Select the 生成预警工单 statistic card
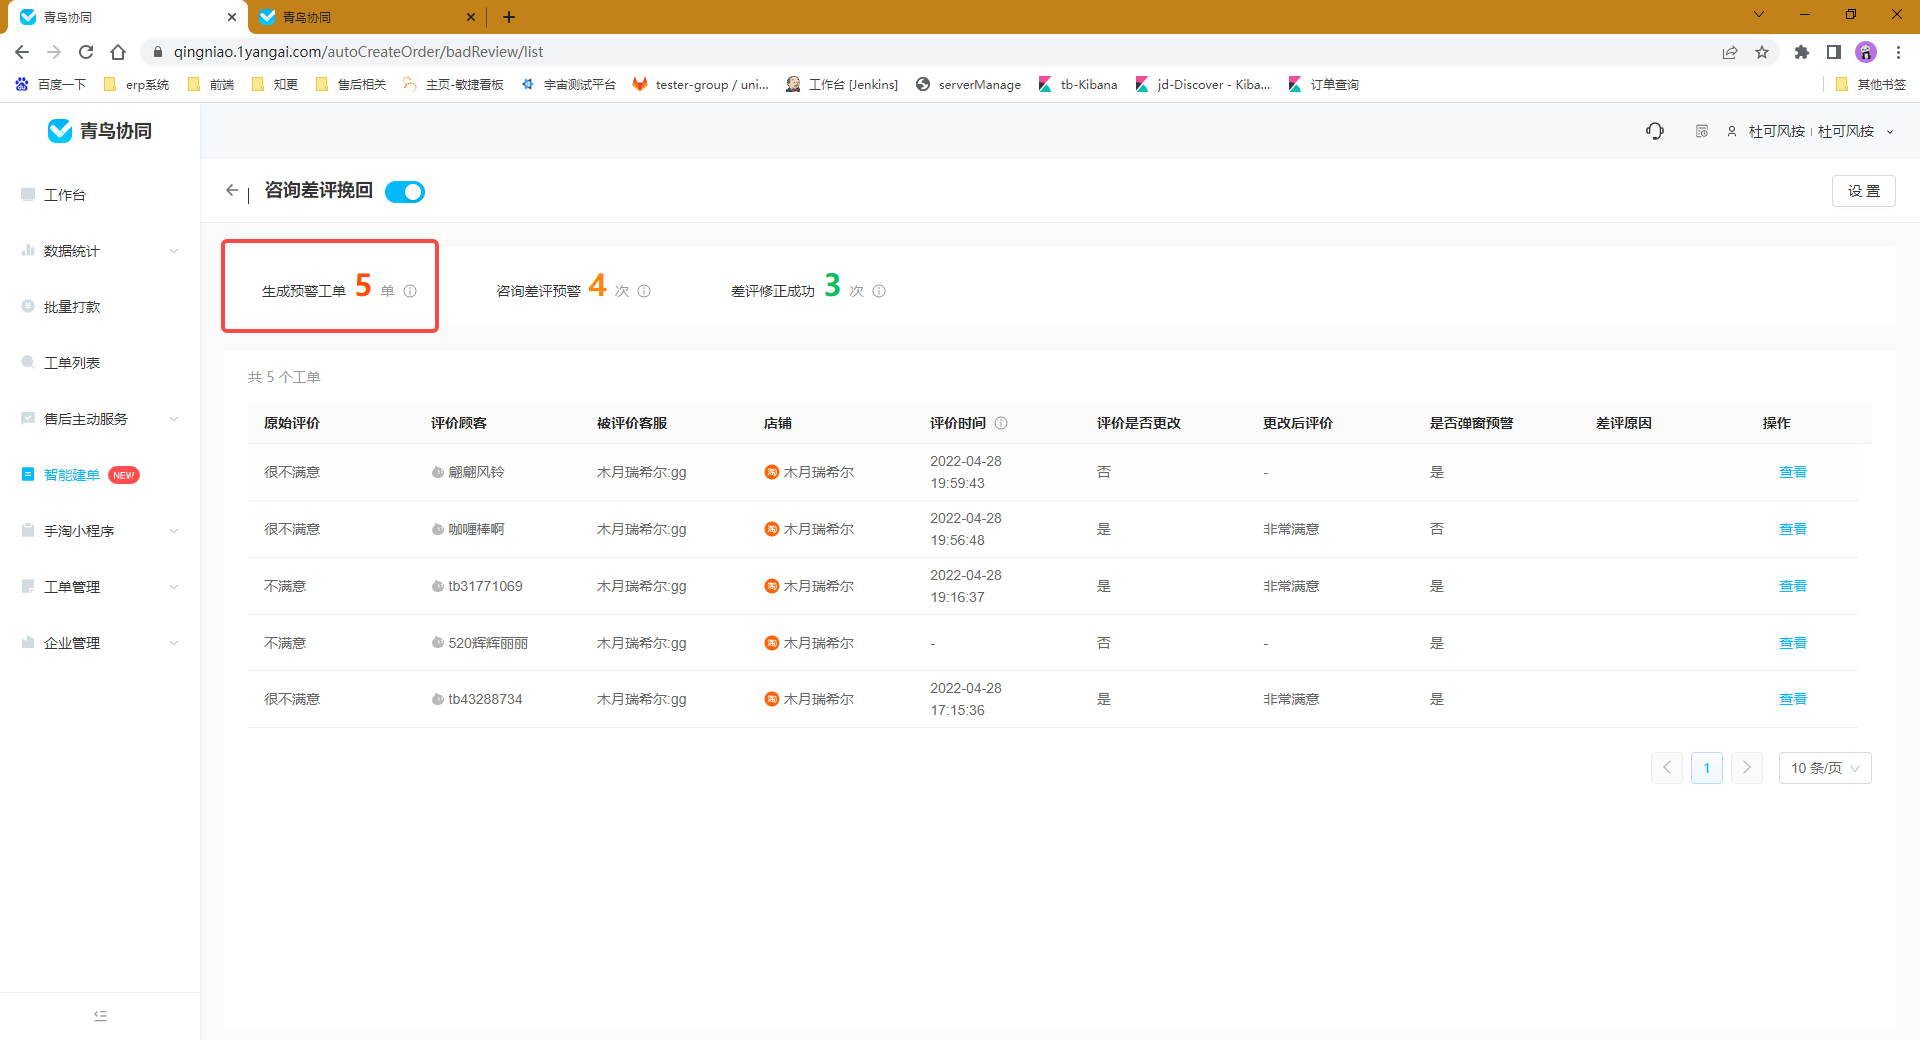Image resolution: width=1920 pixels, height=1040 pixels. pyautogui.click(x=330, y=286)
